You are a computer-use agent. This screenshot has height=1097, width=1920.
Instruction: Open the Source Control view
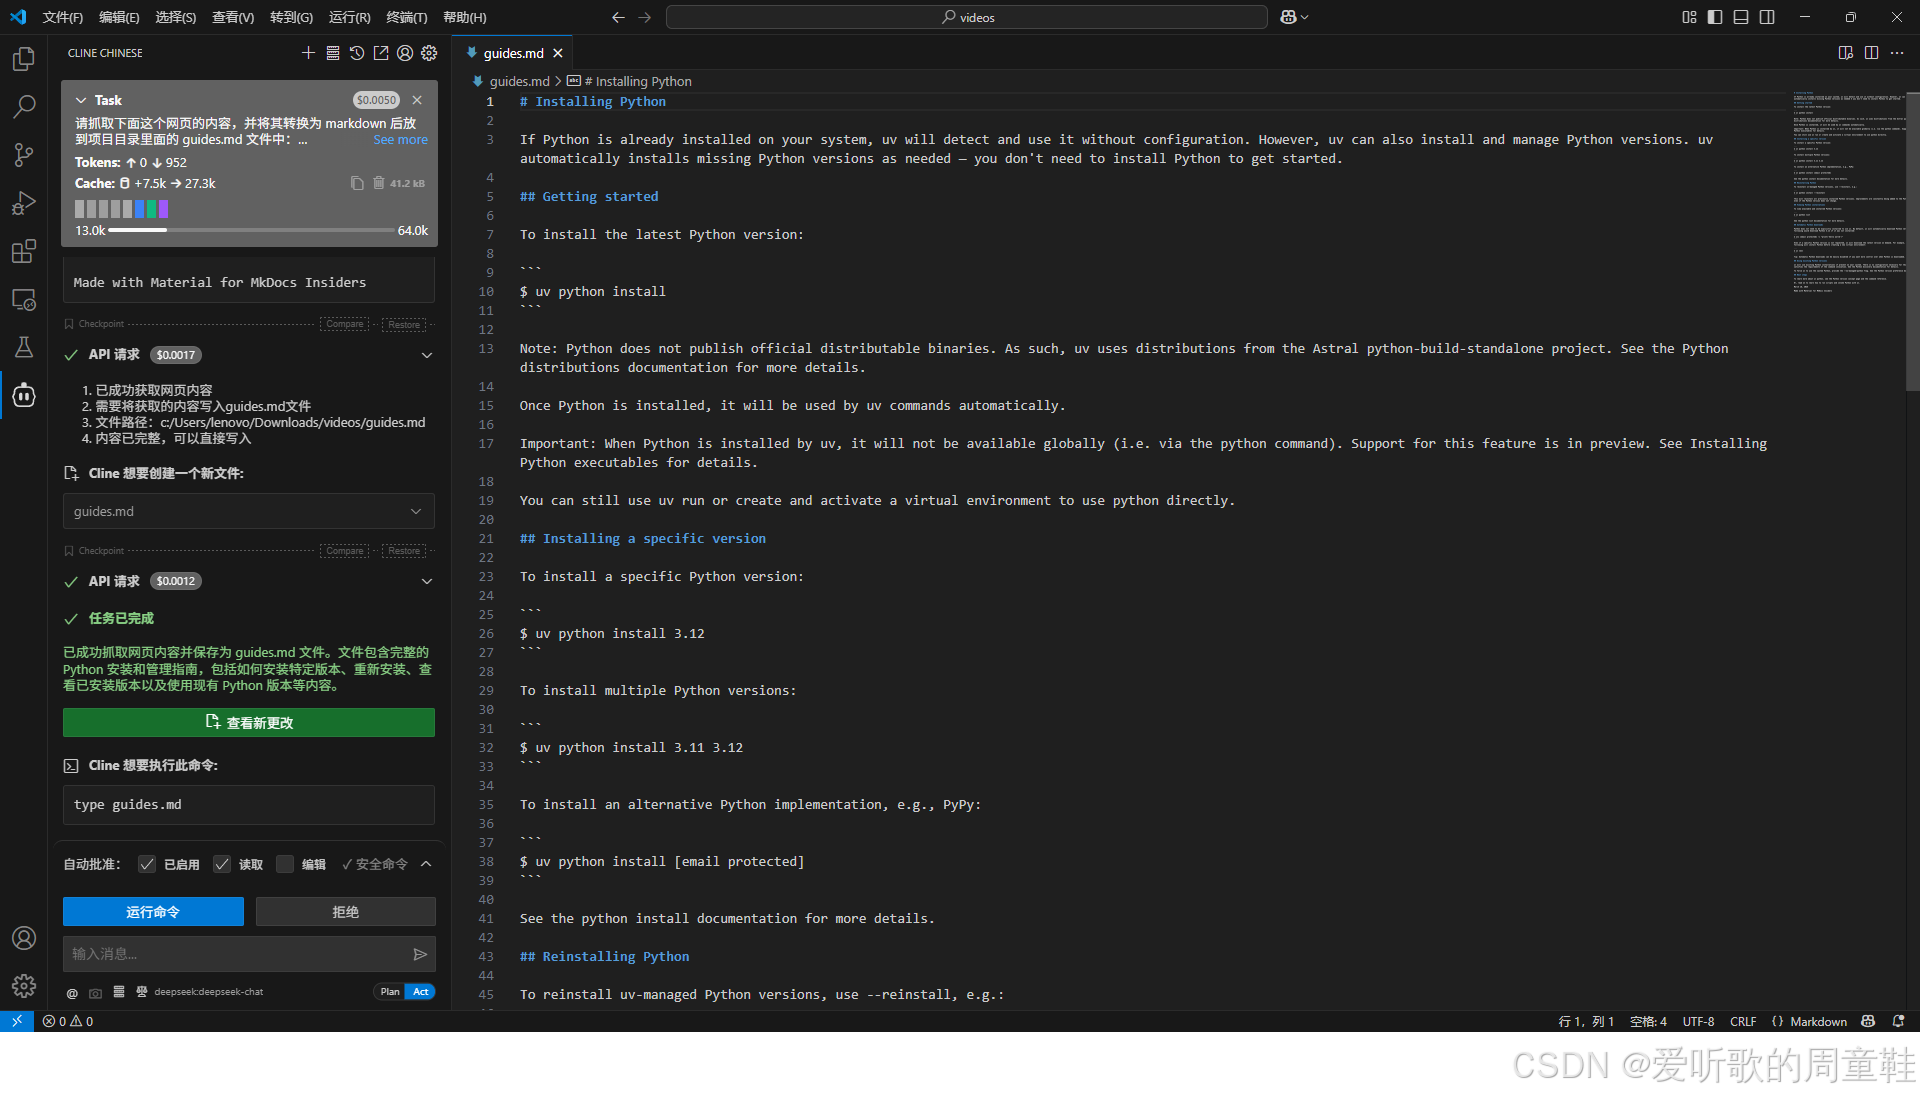point(24,154)
